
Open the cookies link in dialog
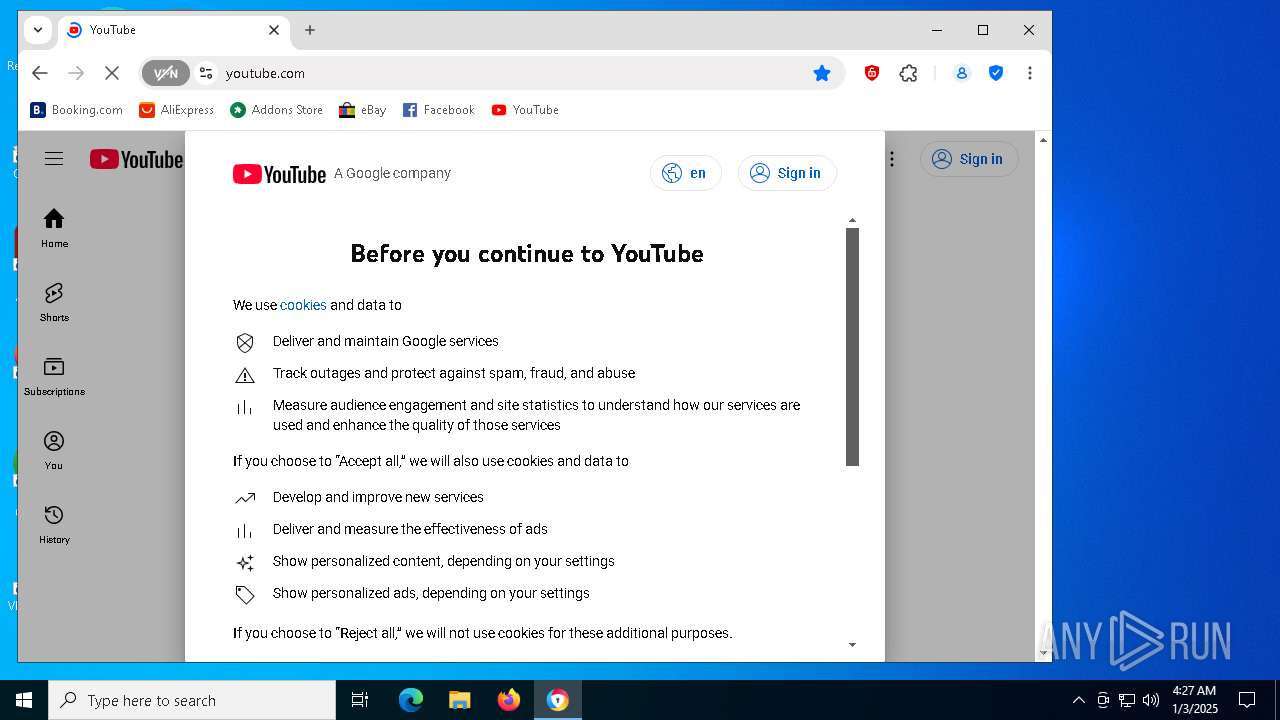click(x=303, y=305)
